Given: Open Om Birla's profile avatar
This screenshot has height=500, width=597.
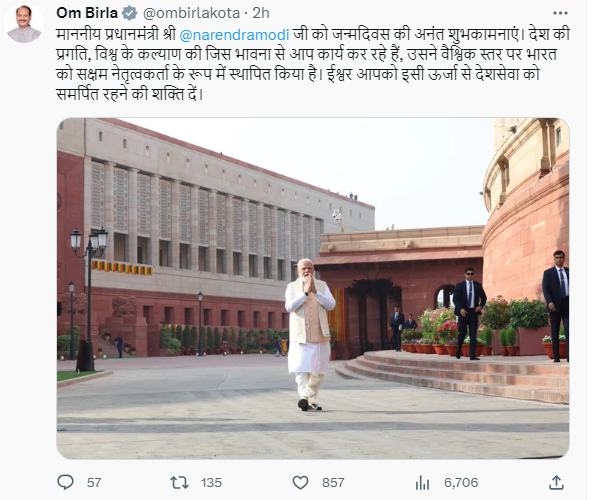Looking at the screenshot, I should tap(24, 24).
